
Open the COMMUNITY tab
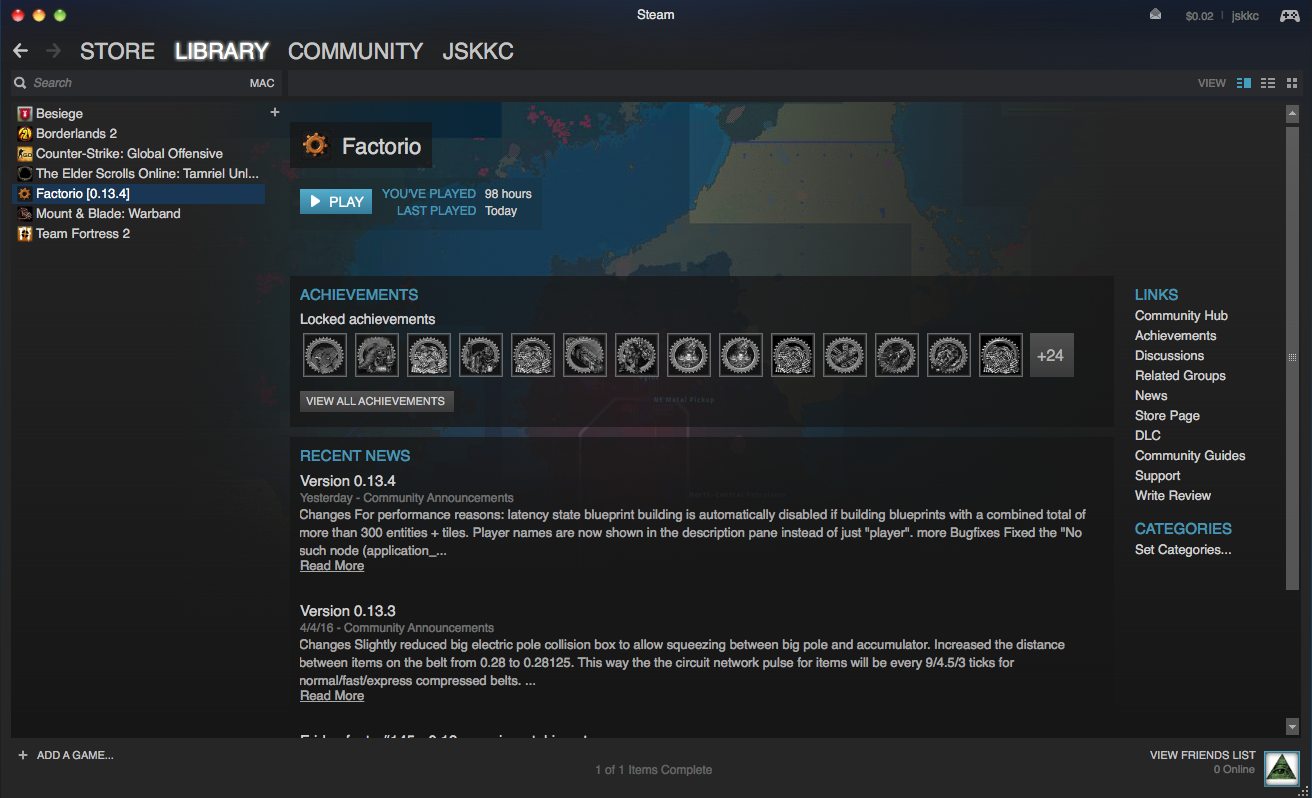(355, 51)
